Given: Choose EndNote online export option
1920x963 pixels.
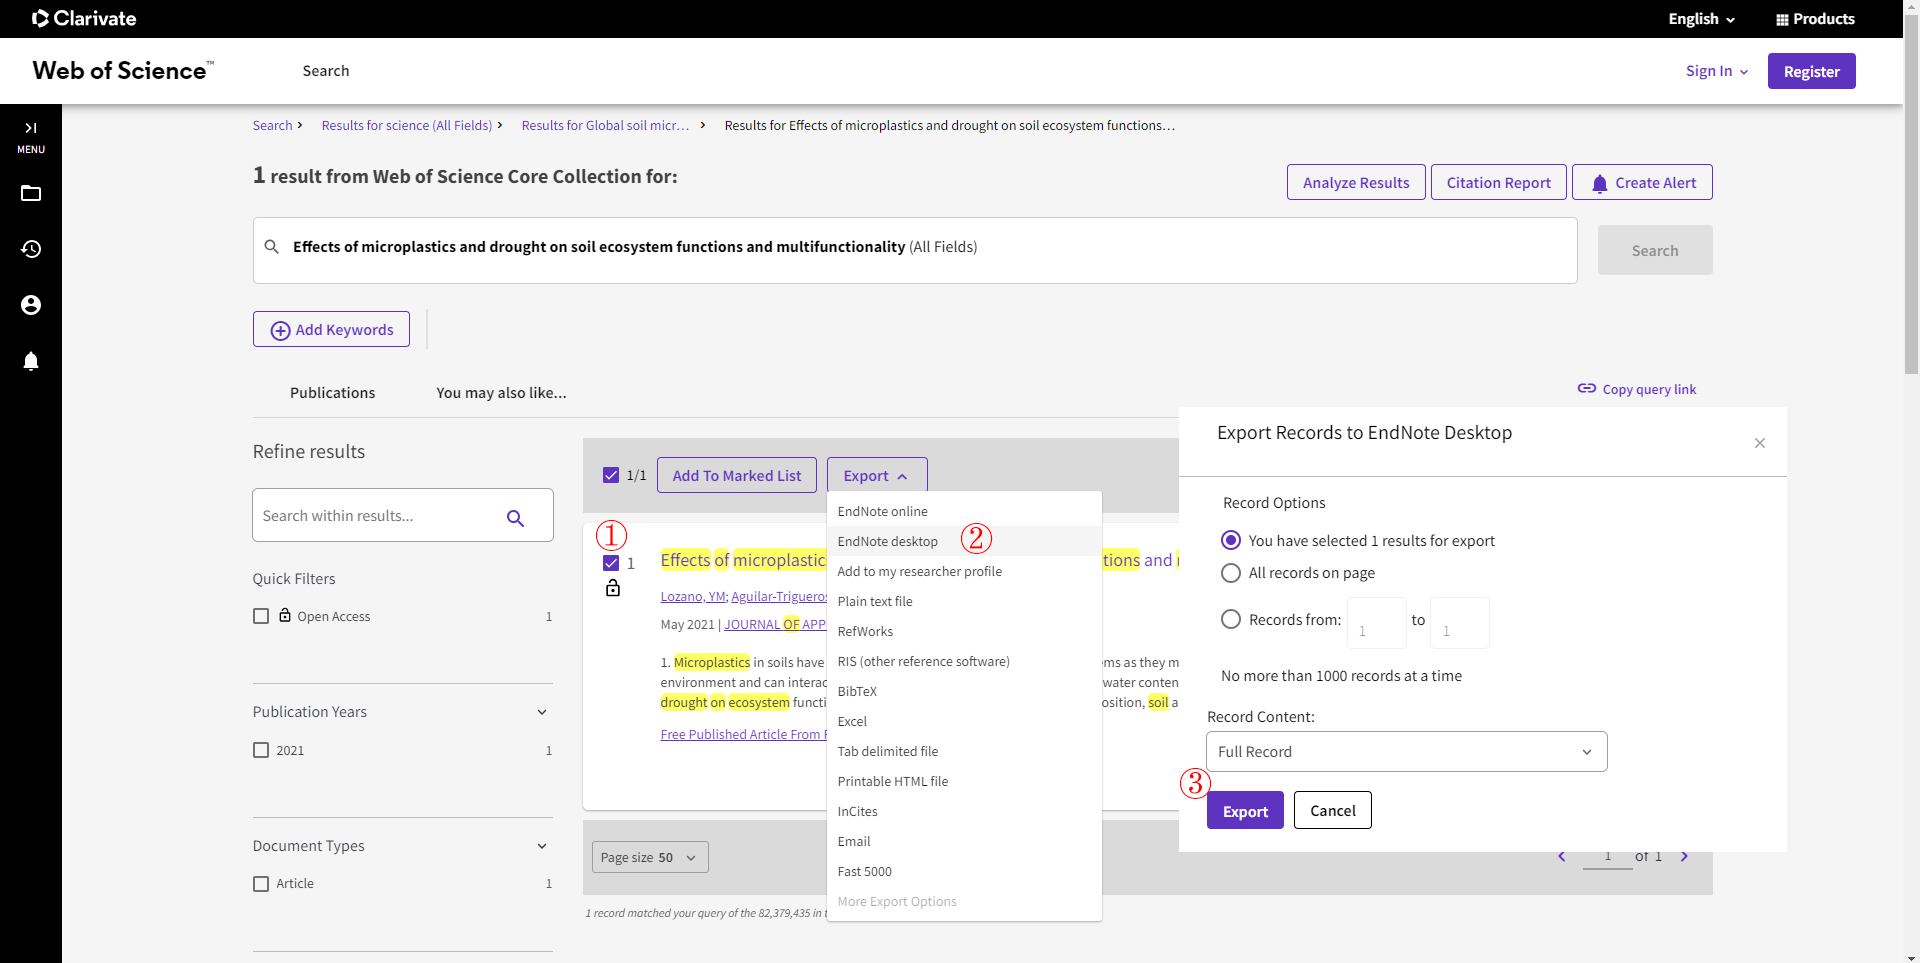Looking at the screenshot, I should [964, 511].
